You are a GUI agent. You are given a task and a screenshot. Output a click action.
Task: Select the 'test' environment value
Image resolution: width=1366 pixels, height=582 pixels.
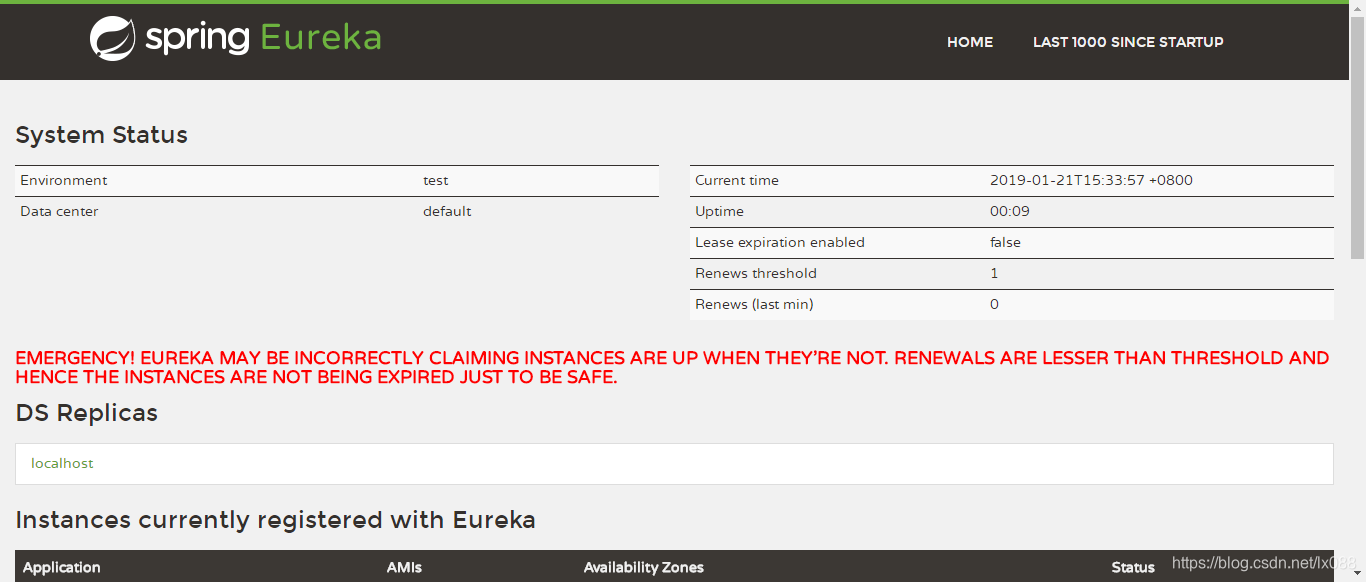436,181
